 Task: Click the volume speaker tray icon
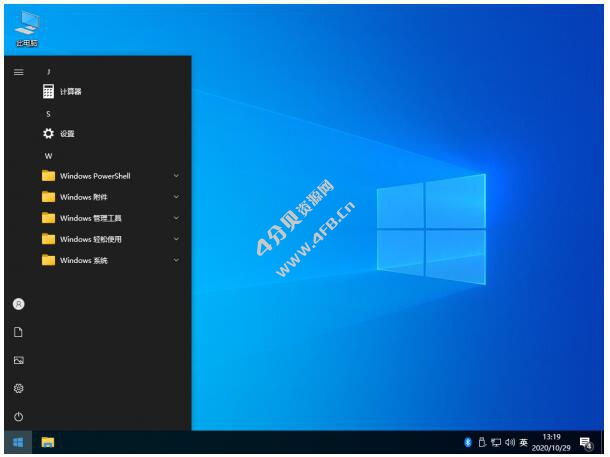509,441
